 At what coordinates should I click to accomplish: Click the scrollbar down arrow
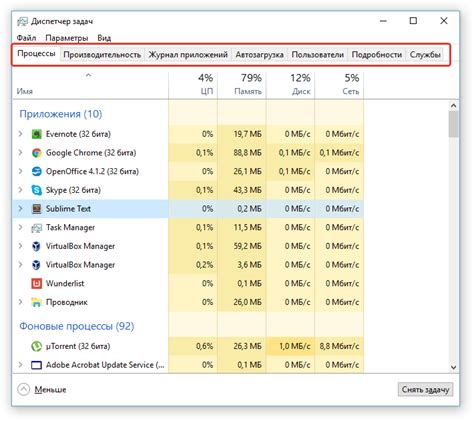coord(453,367)
